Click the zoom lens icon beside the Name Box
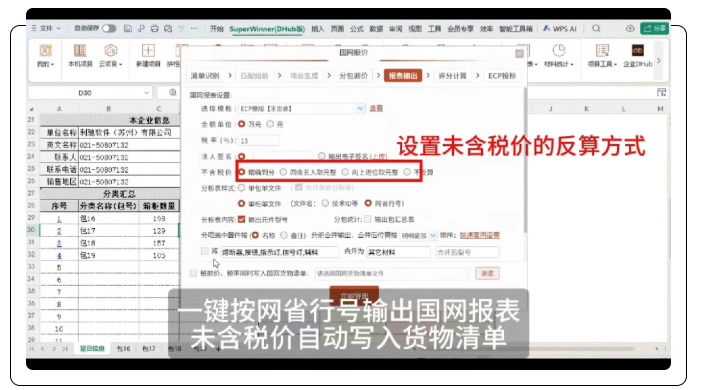Viewport: 709px width, 390px height. coord(173,93)
